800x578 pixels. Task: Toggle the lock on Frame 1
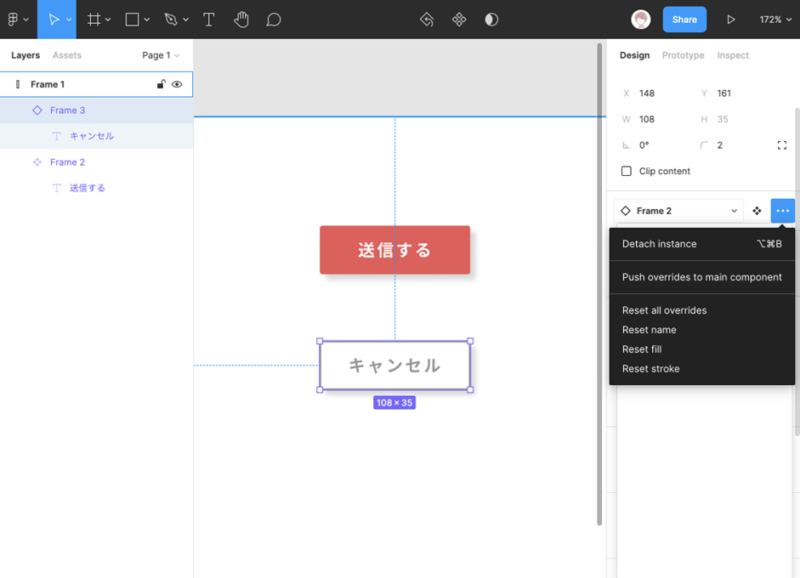coord(161,85)
